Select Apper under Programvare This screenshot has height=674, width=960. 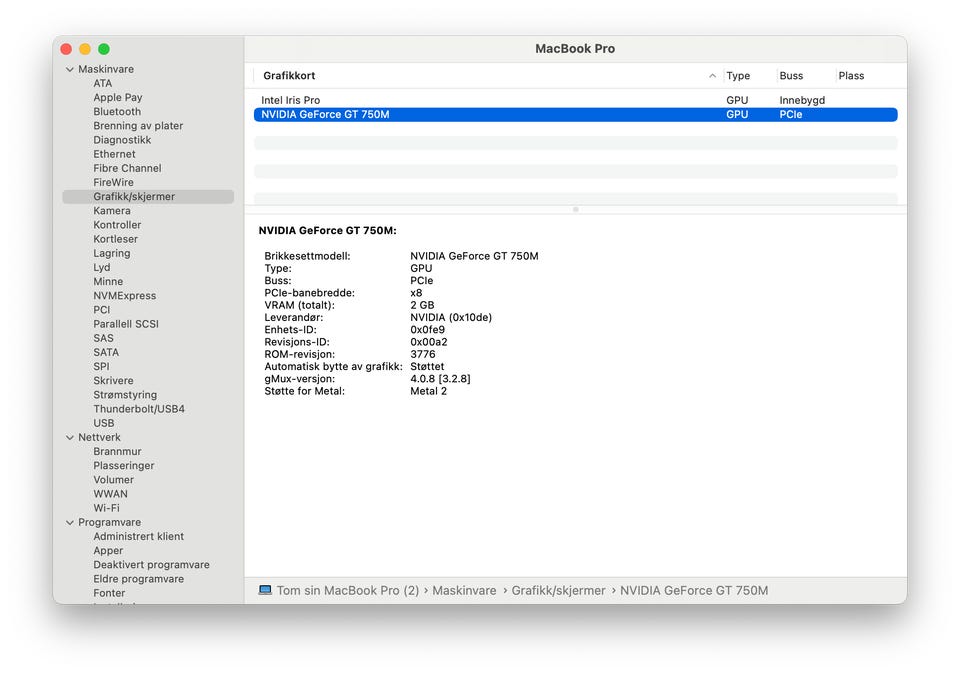pos(108,551)
